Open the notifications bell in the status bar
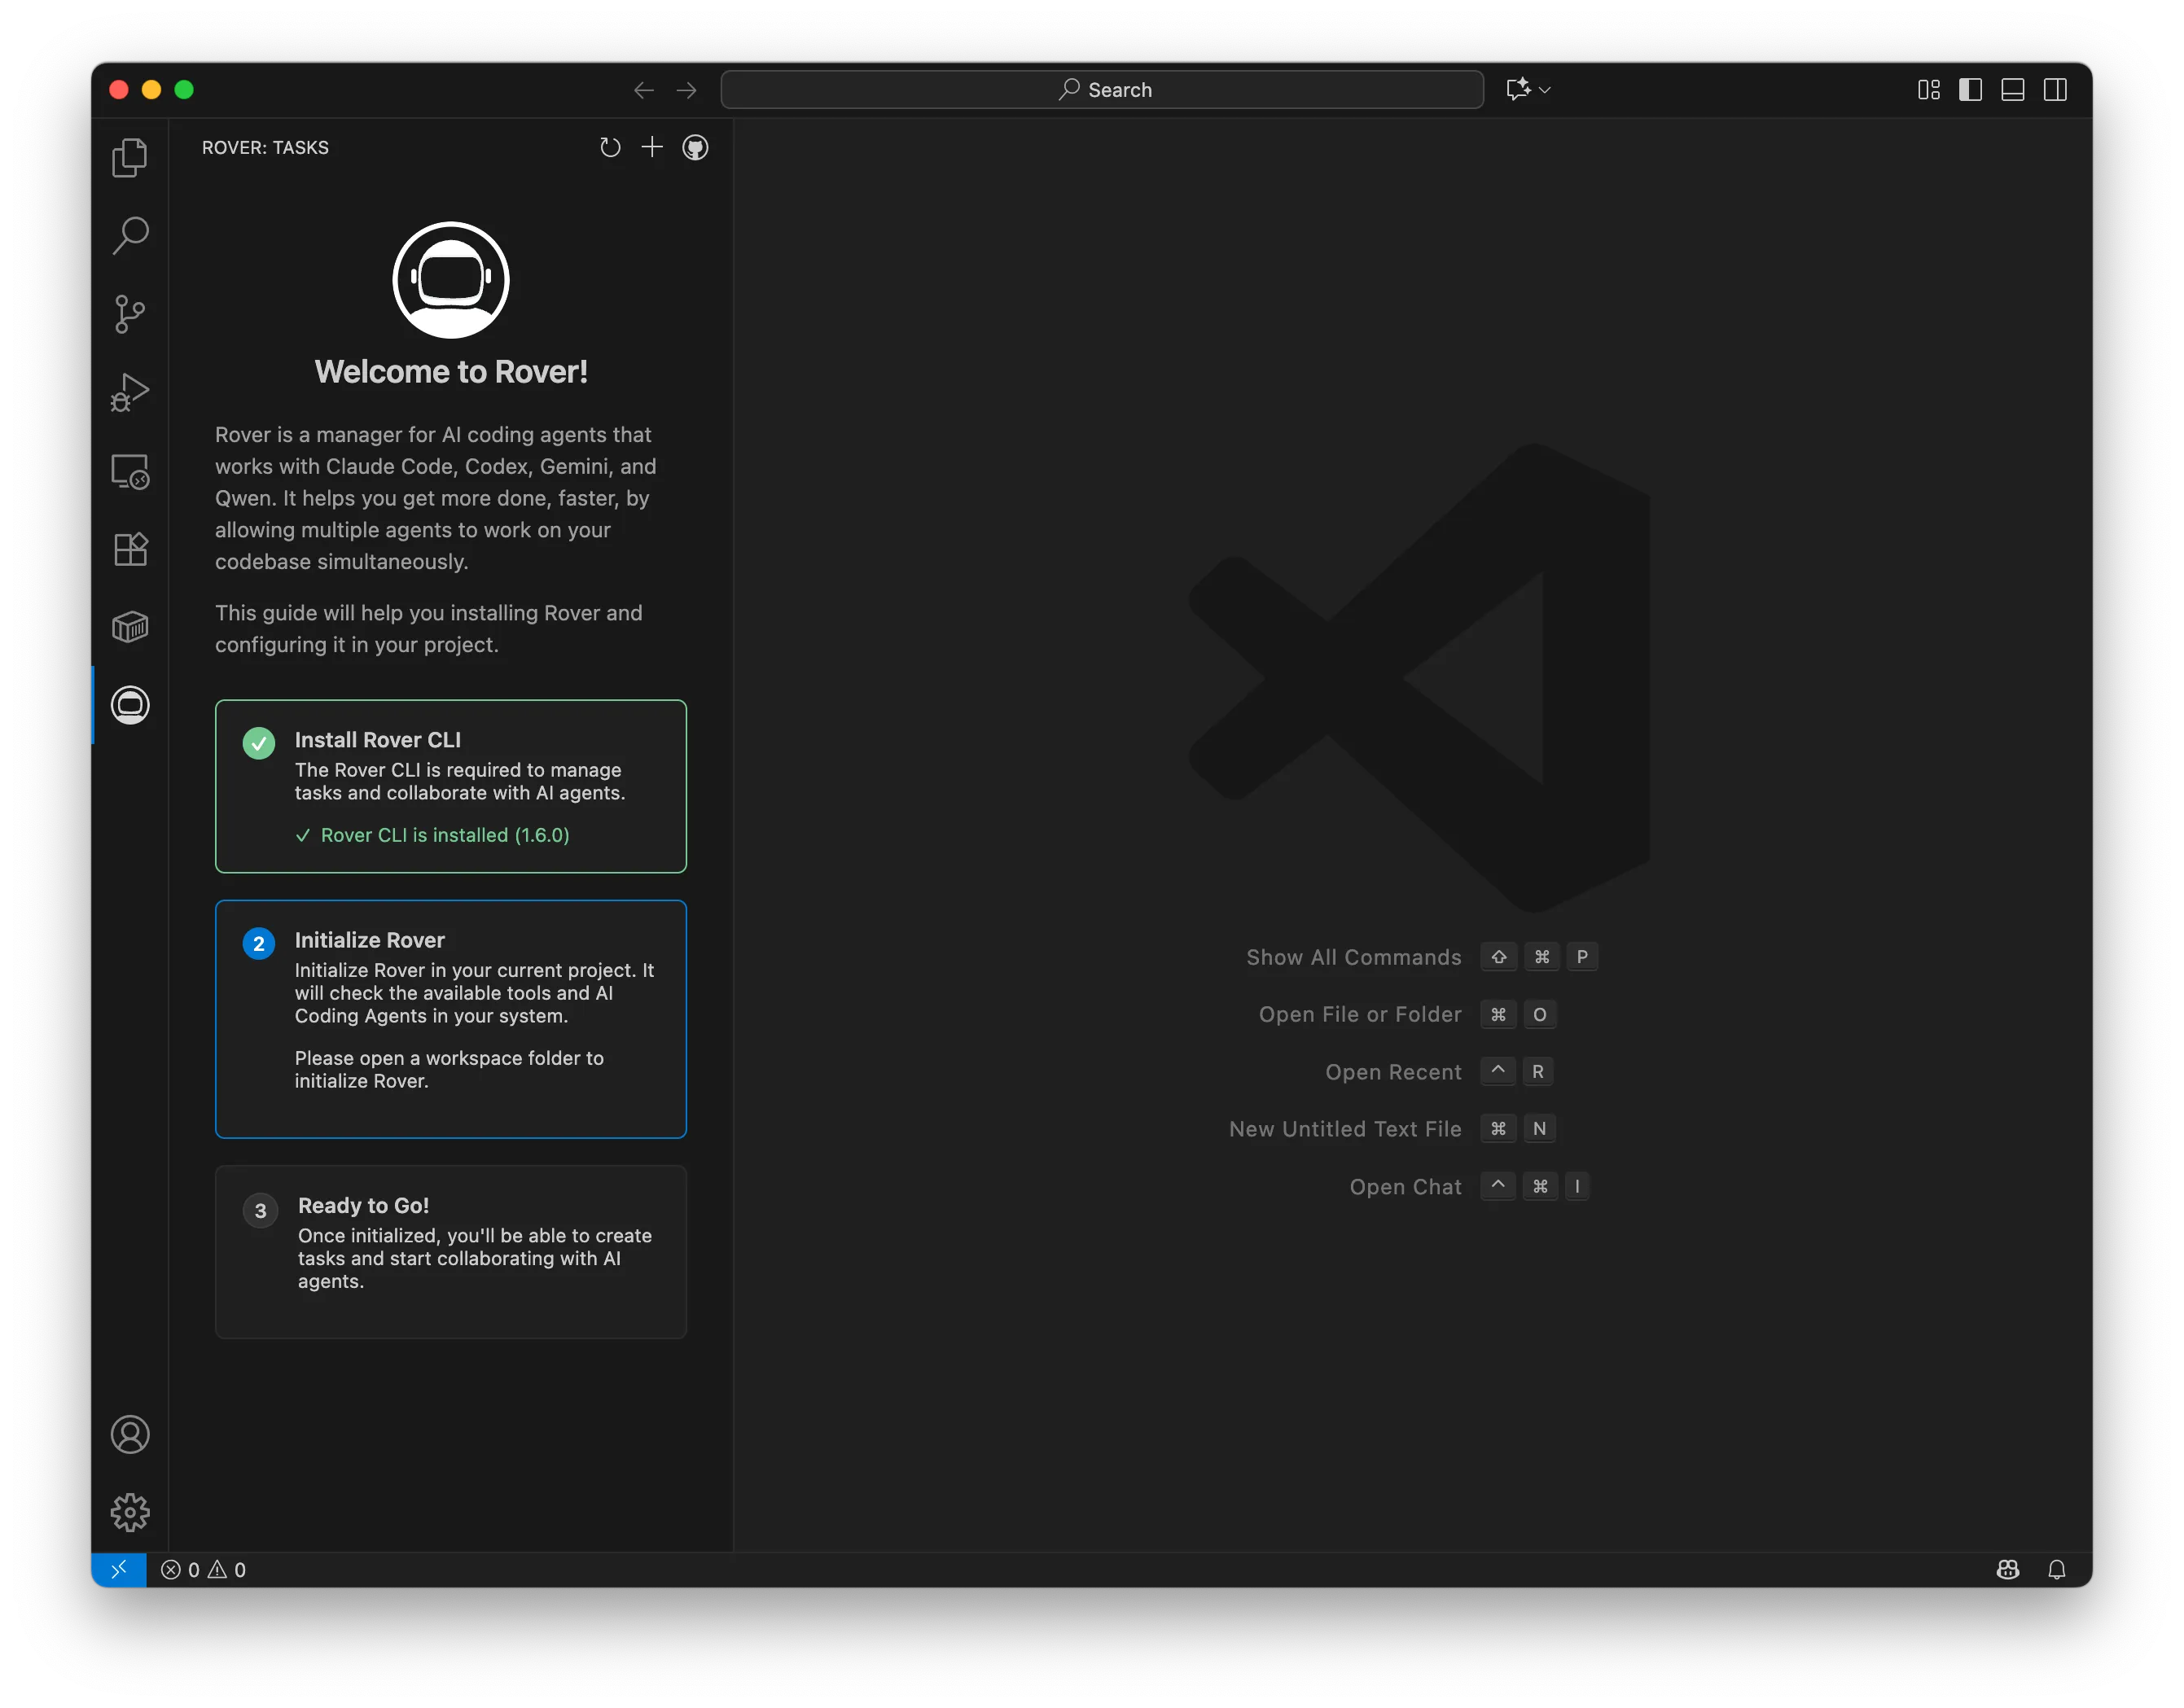The image size is (2184, 1708). [x=2057, y=1569]
